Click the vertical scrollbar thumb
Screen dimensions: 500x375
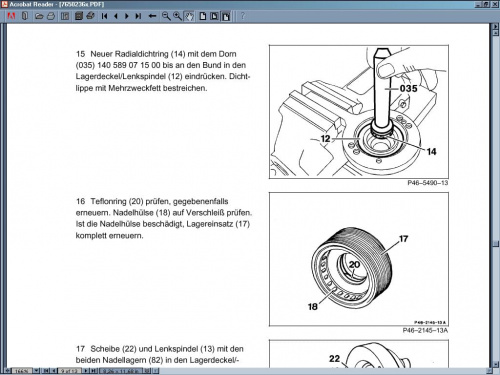[495, 243]
